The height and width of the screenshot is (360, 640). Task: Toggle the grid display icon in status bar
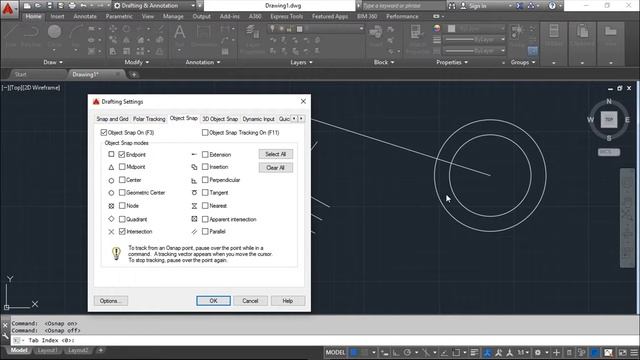click(x=354, y=353)
